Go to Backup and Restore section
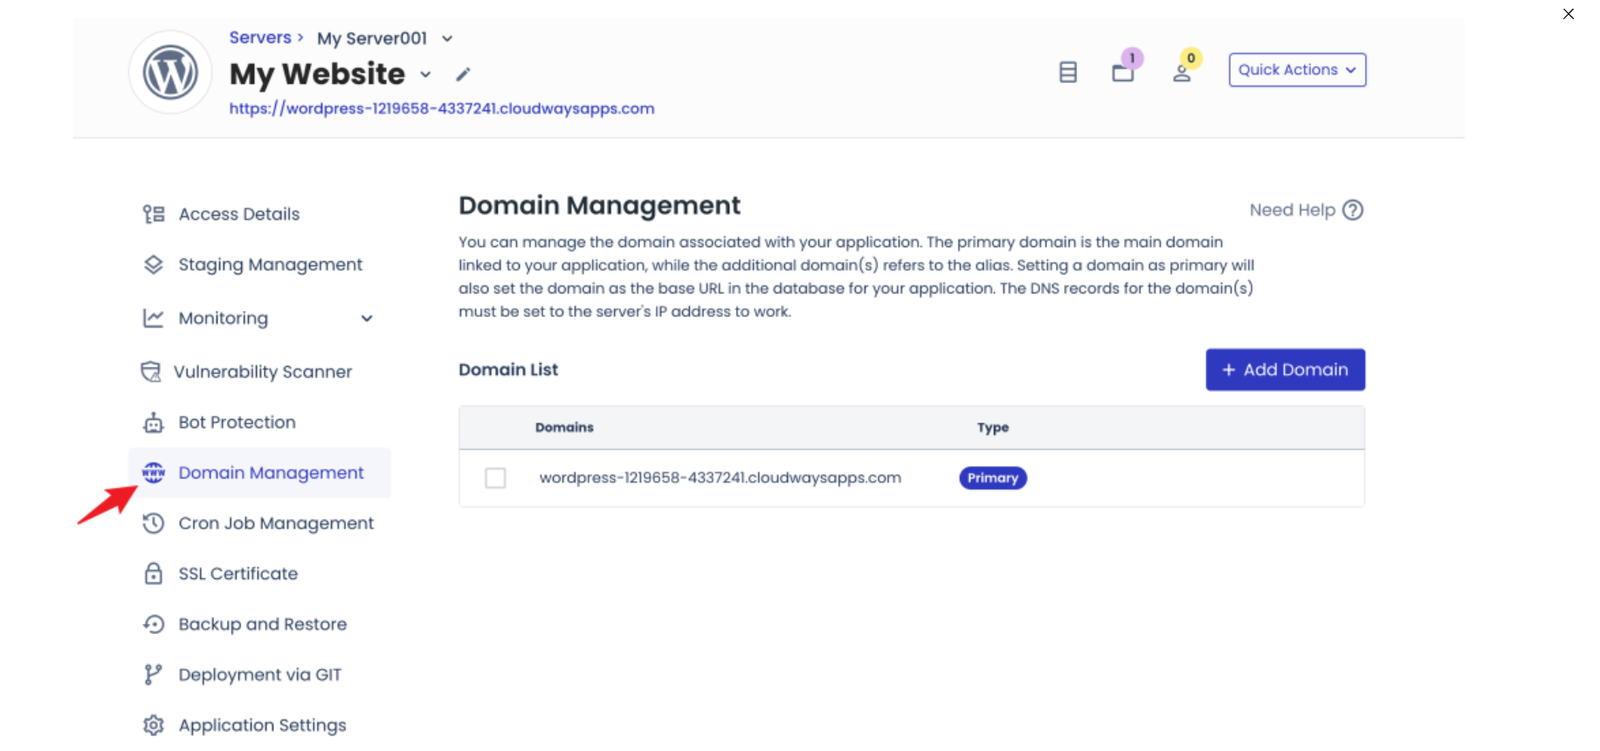Image resolution: width=1600 pixels, height=751 pixels. (x=262, y=624)
